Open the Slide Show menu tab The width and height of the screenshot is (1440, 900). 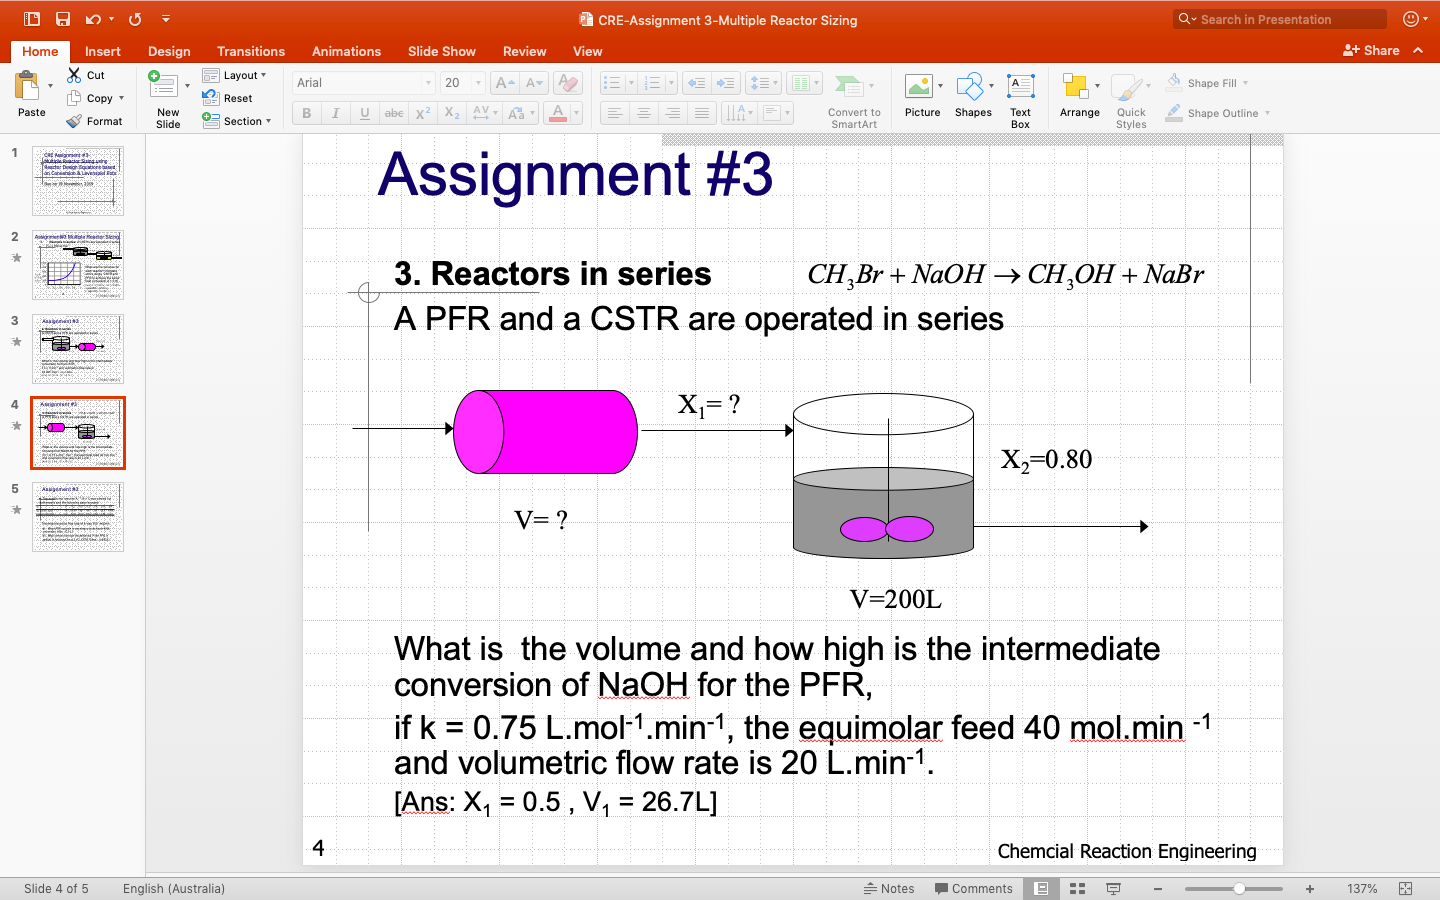[x=442, y=51]
